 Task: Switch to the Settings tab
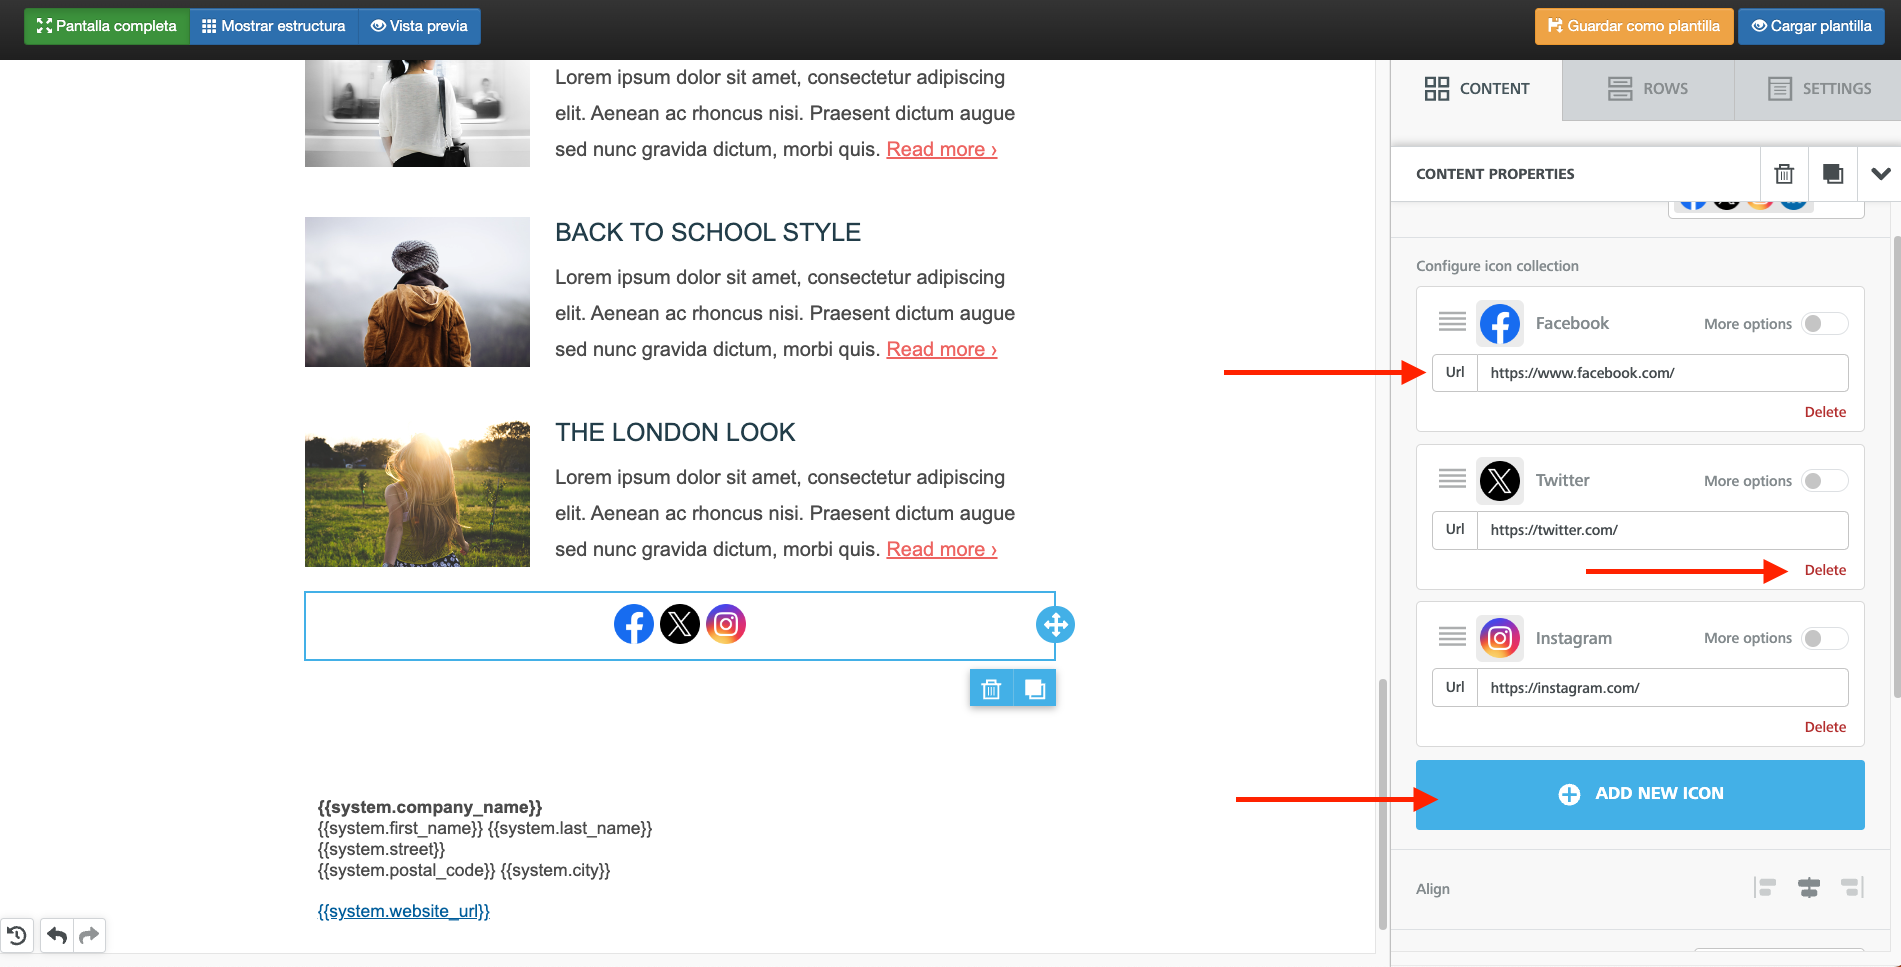(x=1818, y=89)
